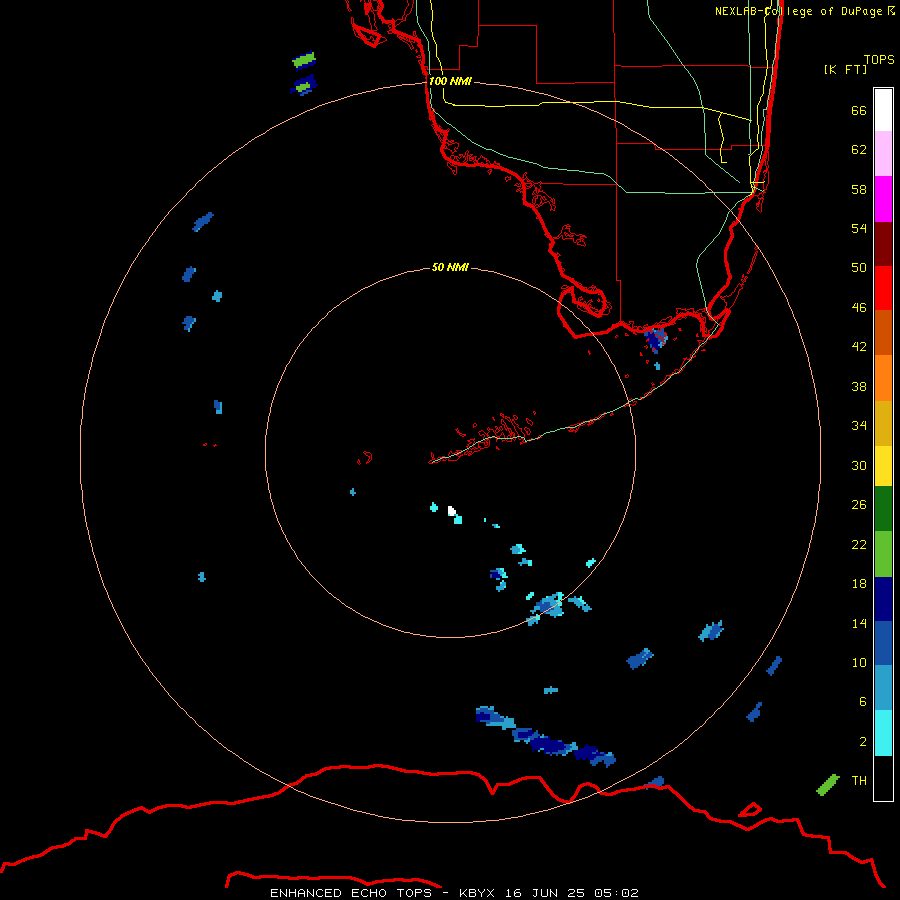Click the legend value 14
This screenshot has height=900, width=900.
(x=859, y=623)
